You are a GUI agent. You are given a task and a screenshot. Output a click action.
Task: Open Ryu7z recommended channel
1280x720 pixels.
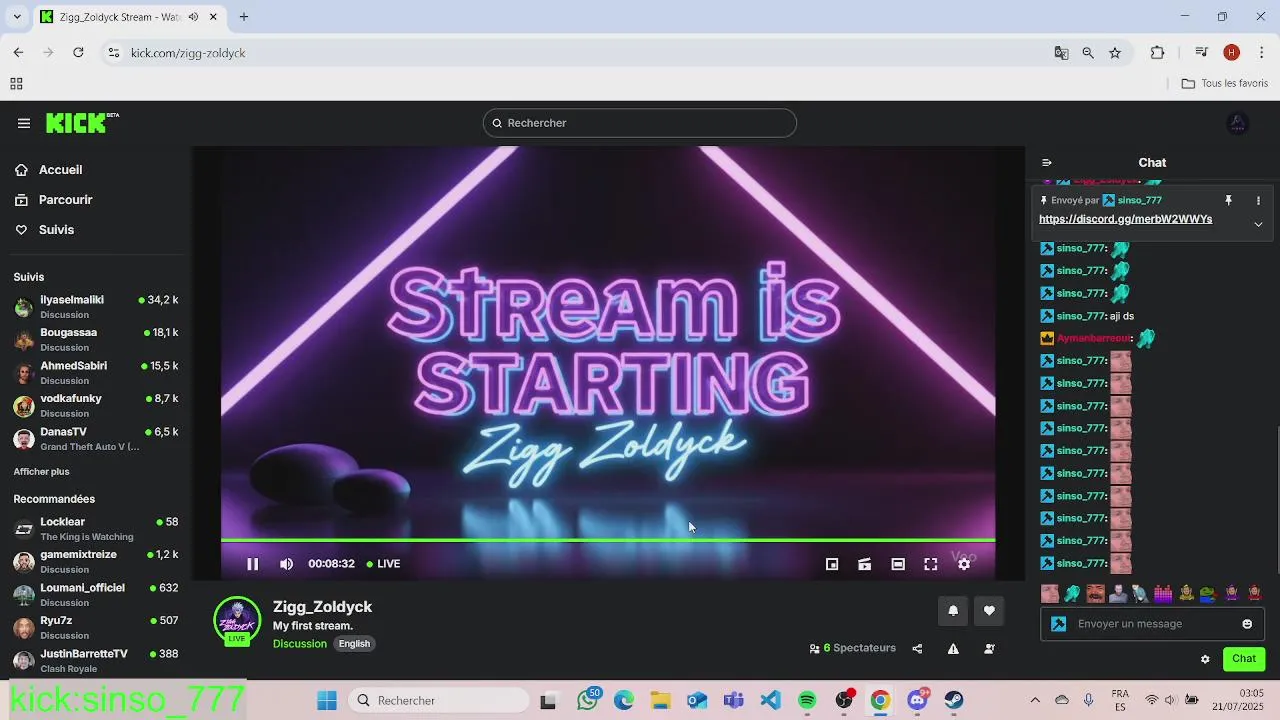96,628
